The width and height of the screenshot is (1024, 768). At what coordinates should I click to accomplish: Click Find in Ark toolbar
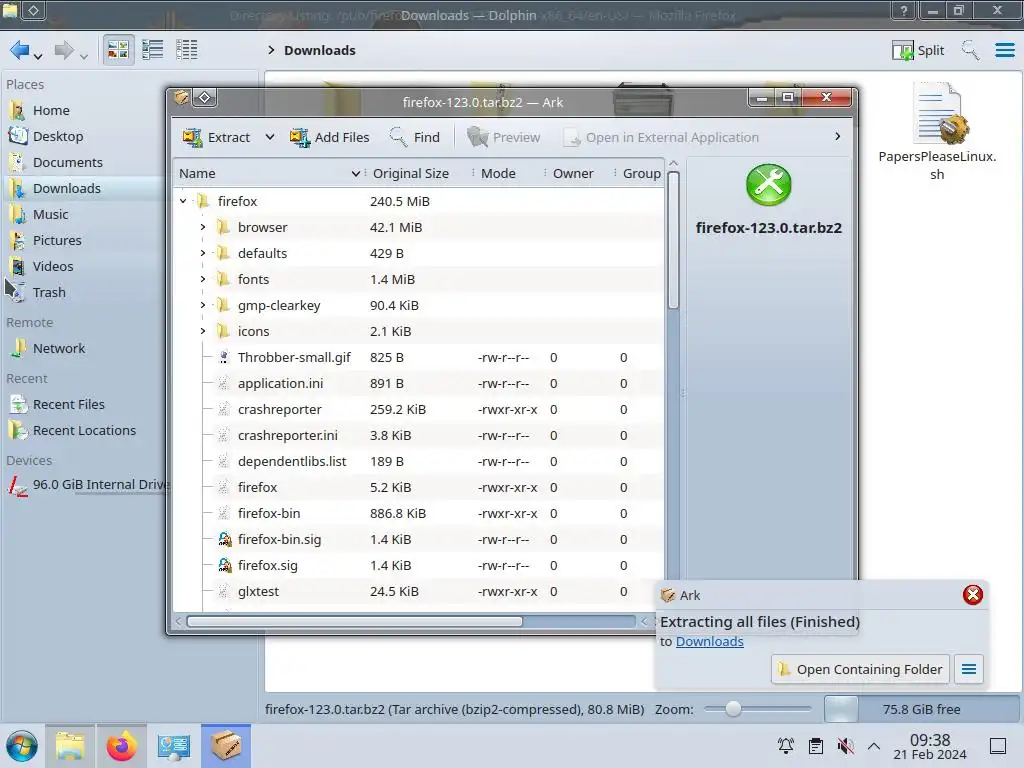[x=415, y=137]
